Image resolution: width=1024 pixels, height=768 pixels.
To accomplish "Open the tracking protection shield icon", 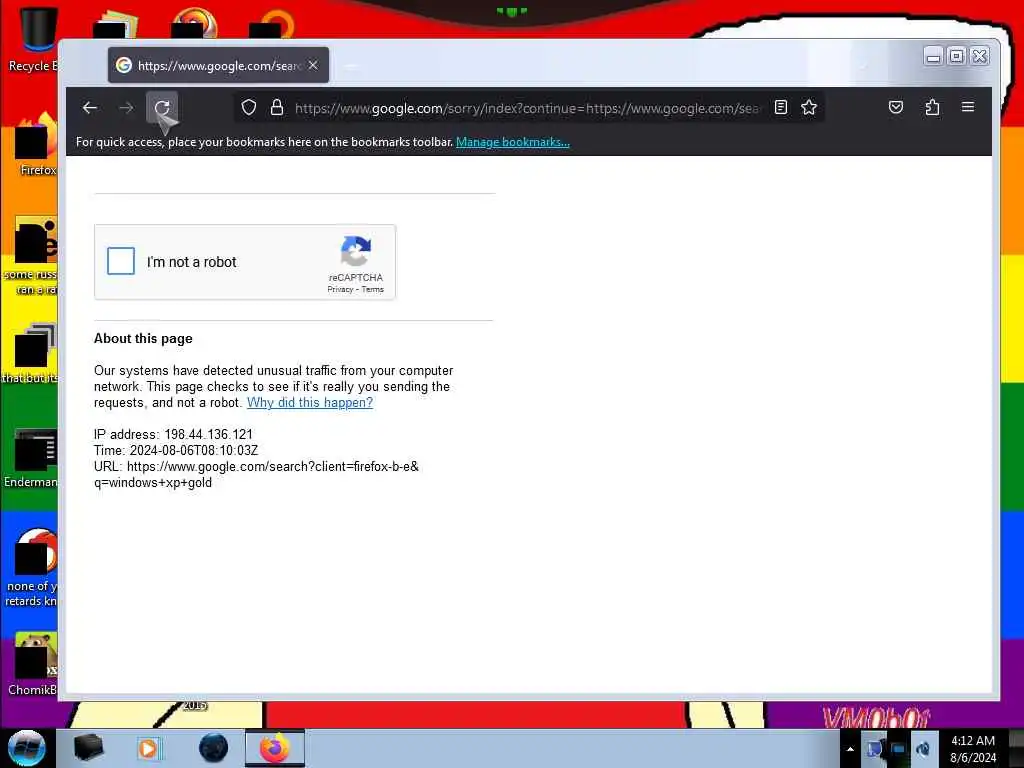I will coord(249,108).
